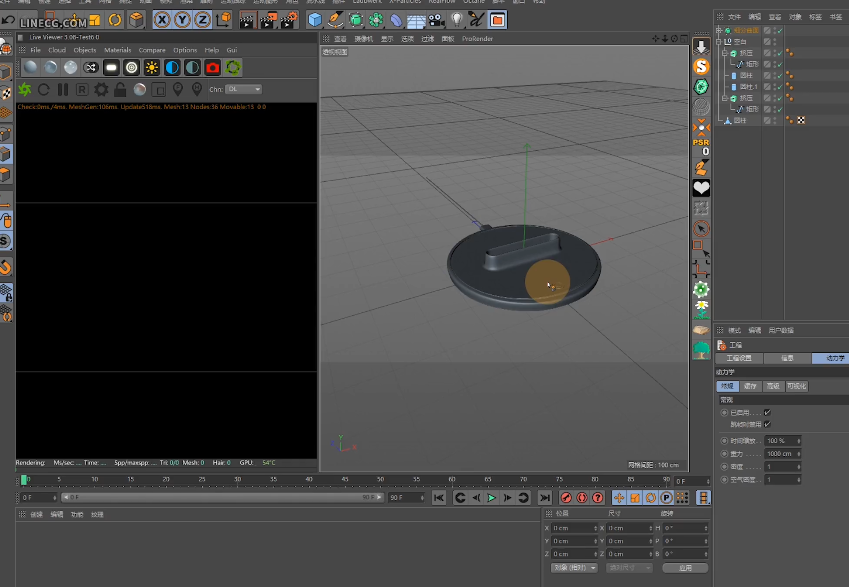Screen dimensions: 849x587
Task: Click the Undo arrow in the top toolbar
Action: (x=8, y=21)
